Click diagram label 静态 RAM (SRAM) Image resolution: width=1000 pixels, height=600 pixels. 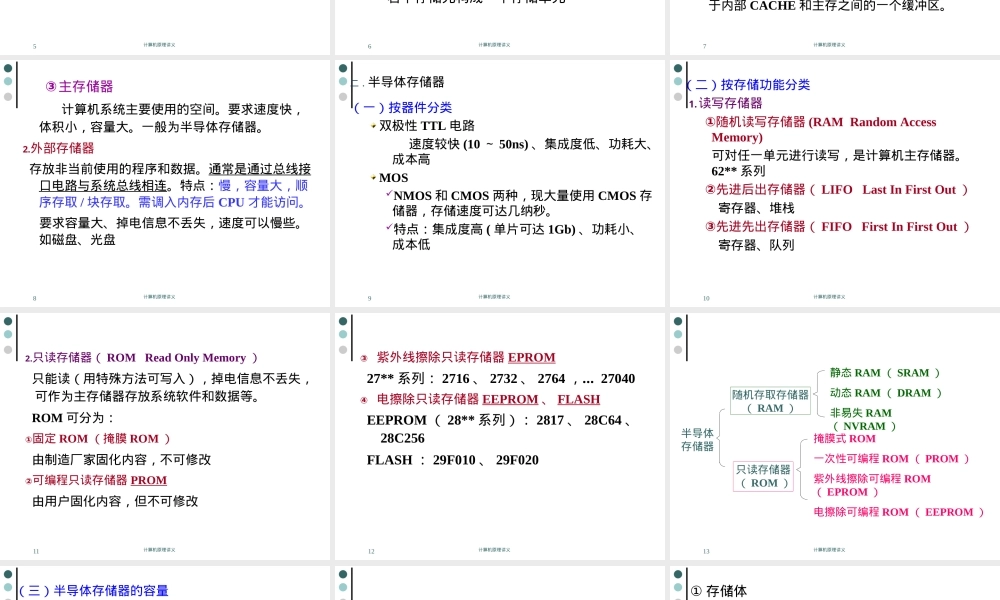pyautogui.click(x=885, y=372)
